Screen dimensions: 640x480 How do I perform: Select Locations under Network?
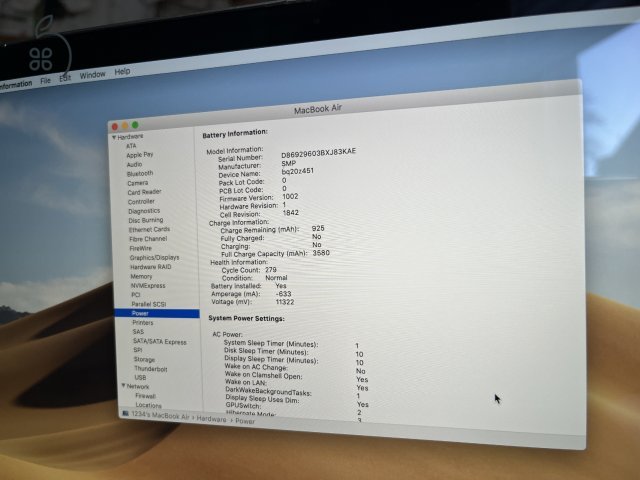coord(148,405)
